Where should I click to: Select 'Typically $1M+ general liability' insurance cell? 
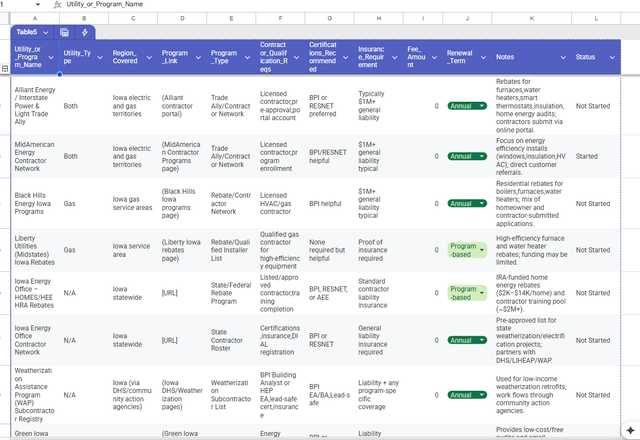tap(379, 106)
